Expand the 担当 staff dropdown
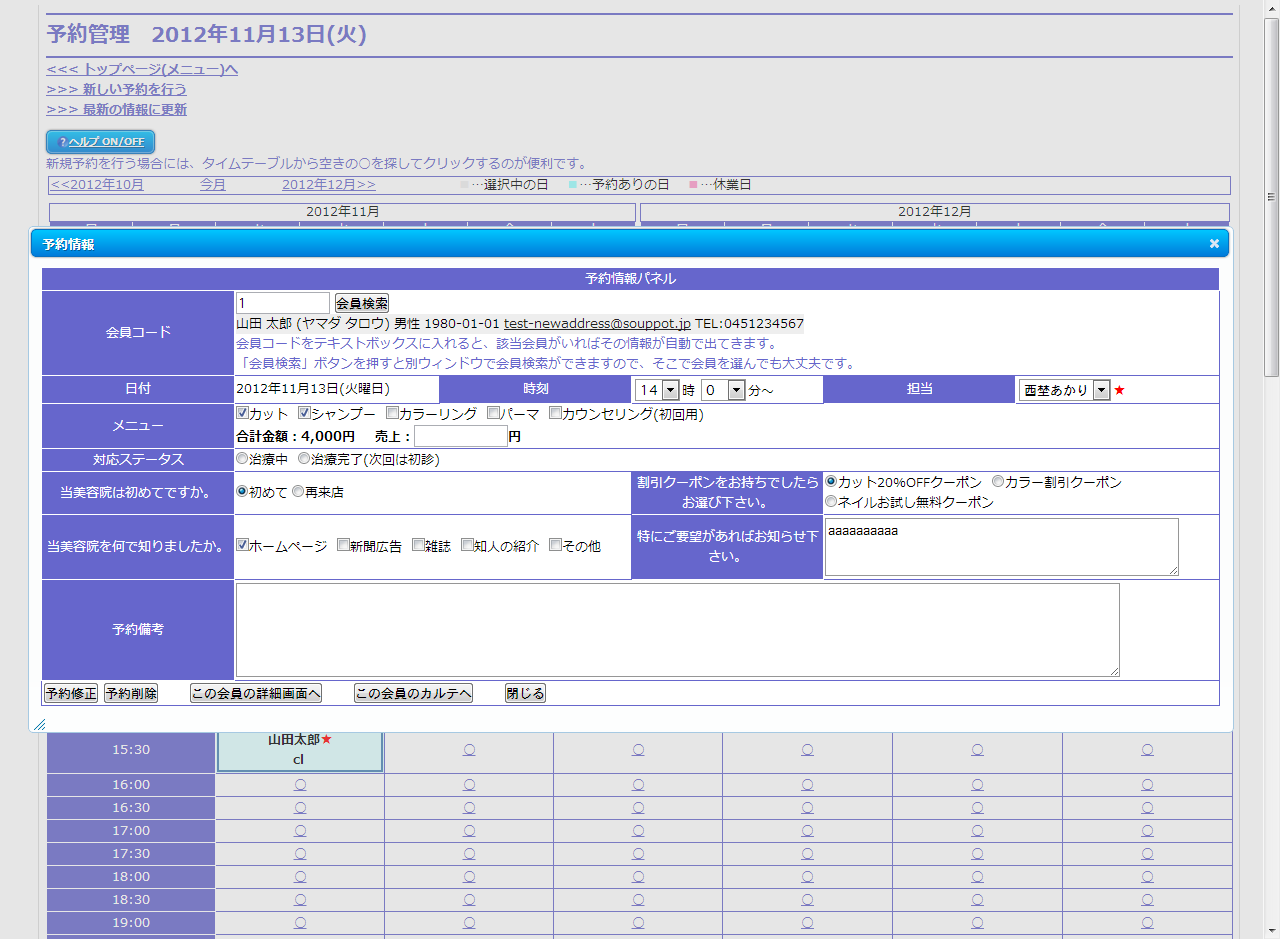 pos(1064,390)
